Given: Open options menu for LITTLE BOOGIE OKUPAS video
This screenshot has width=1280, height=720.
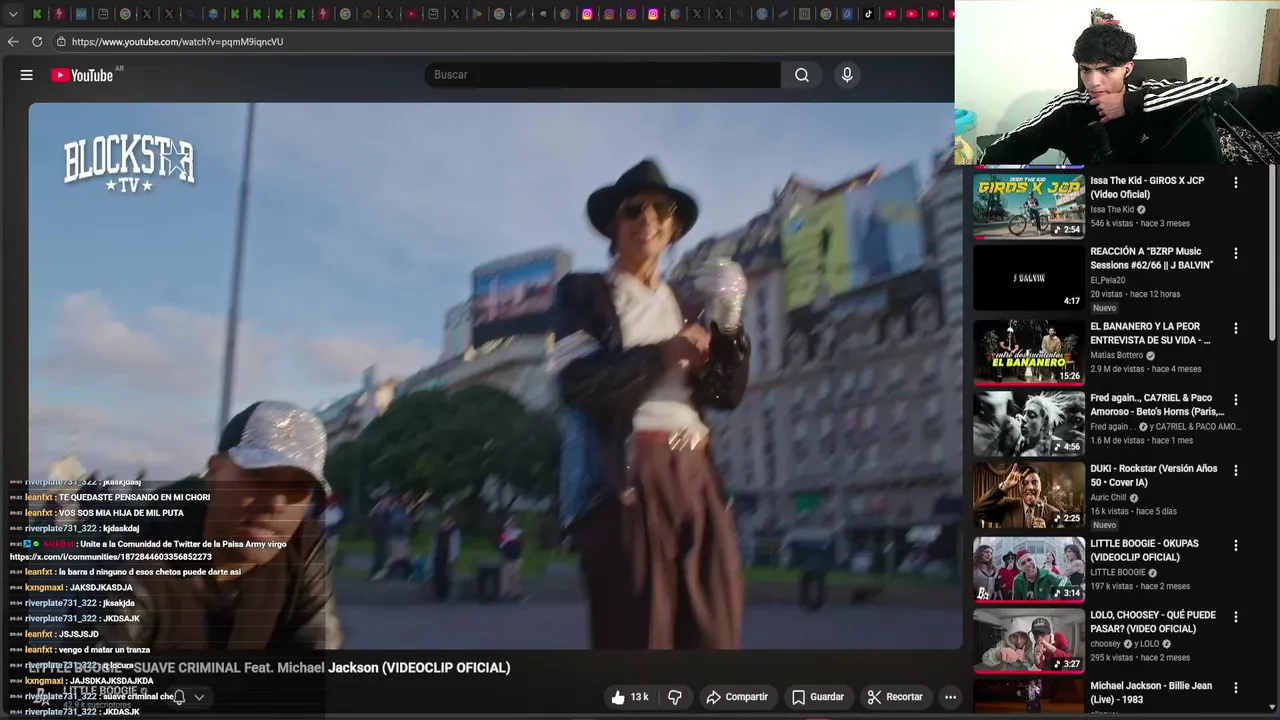Looking at the screenshot, I should pos(1236,546).
